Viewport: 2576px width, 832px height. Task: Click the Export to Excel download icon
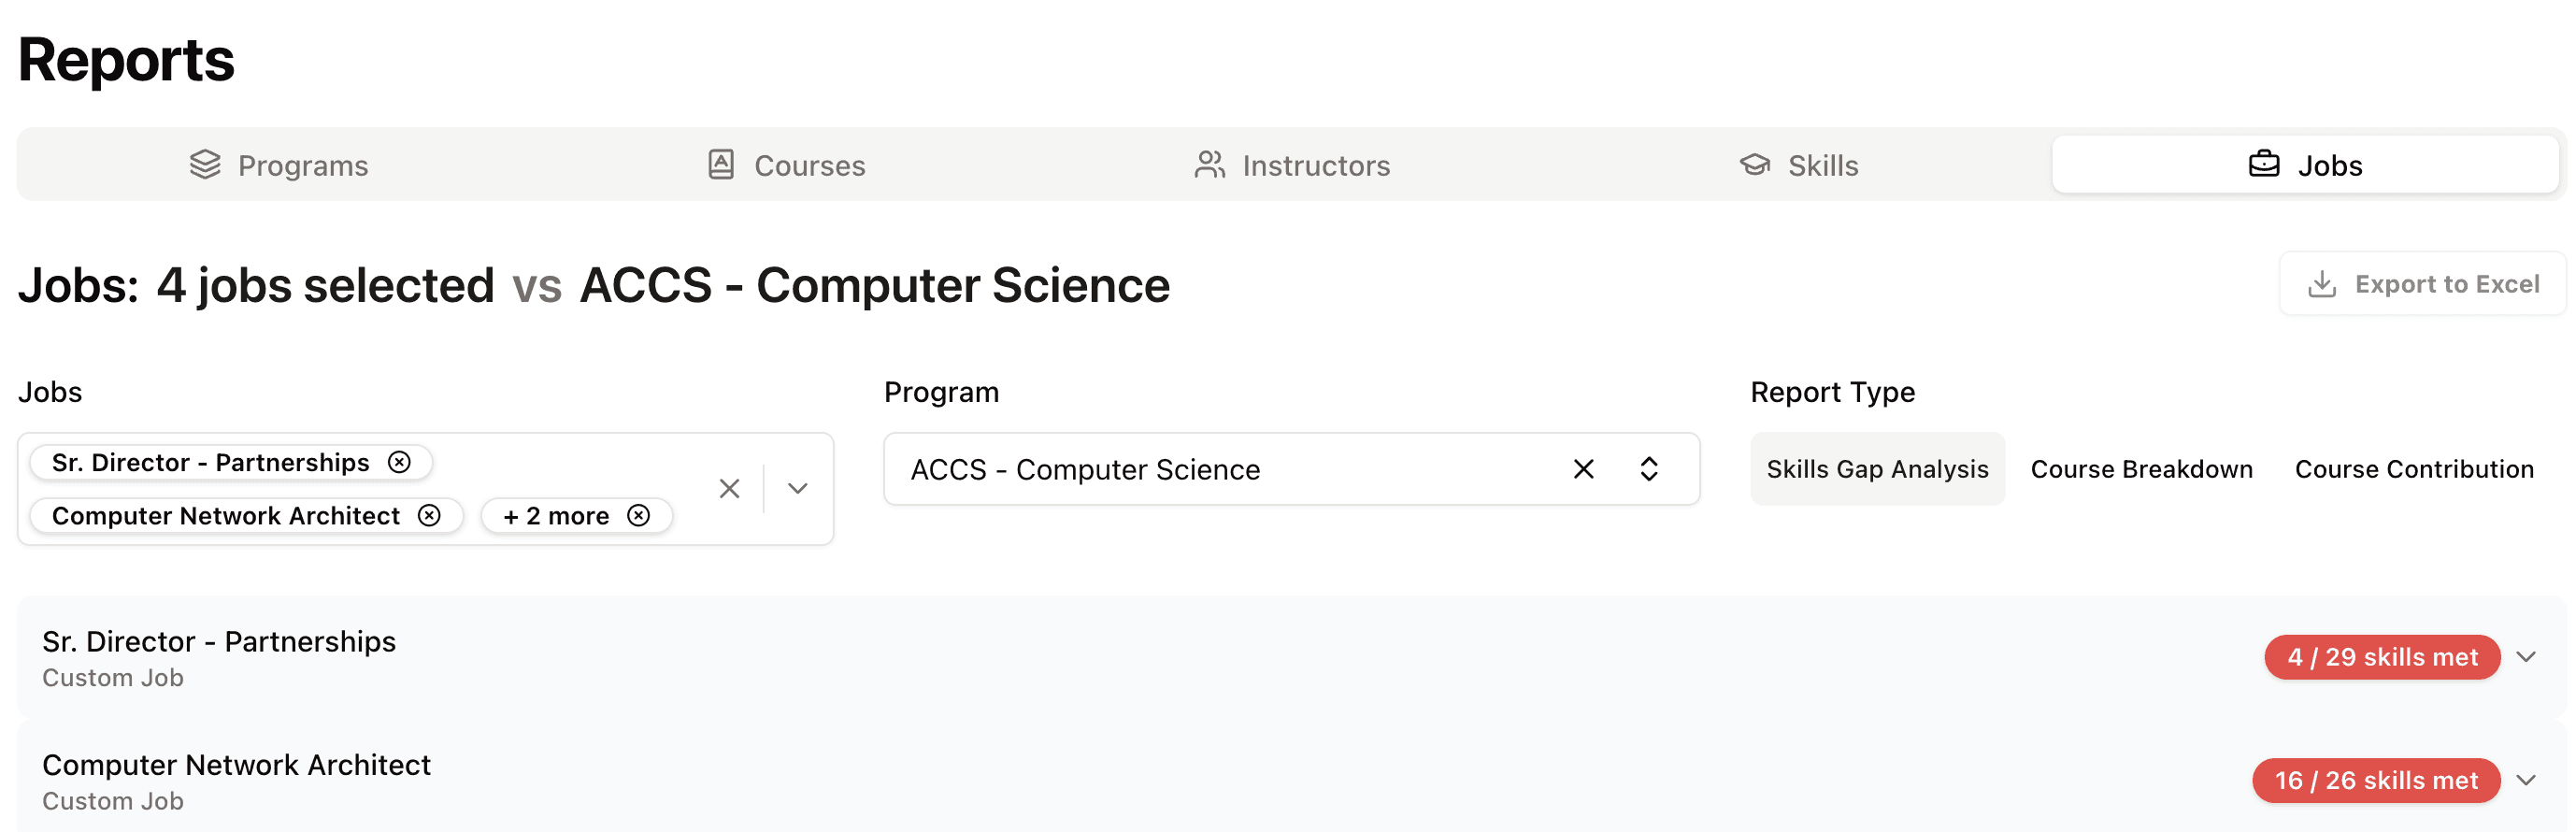[x=2322, y=284]
